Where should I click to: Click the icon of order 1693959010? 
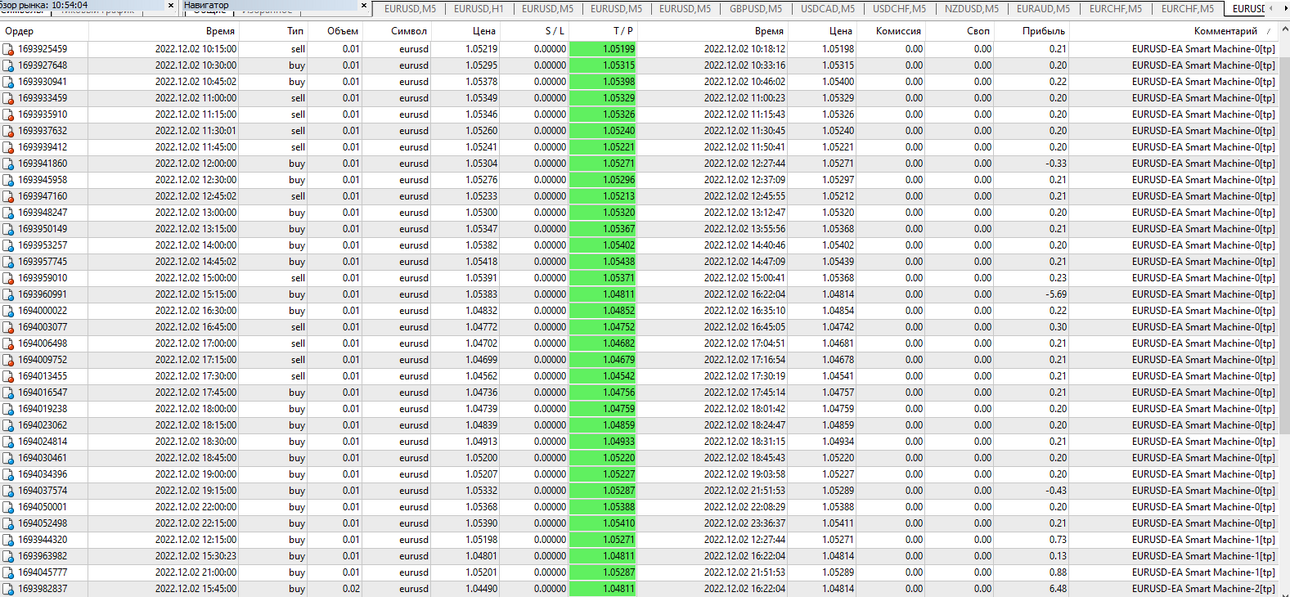pyautogui.click(x=9, y=278)
